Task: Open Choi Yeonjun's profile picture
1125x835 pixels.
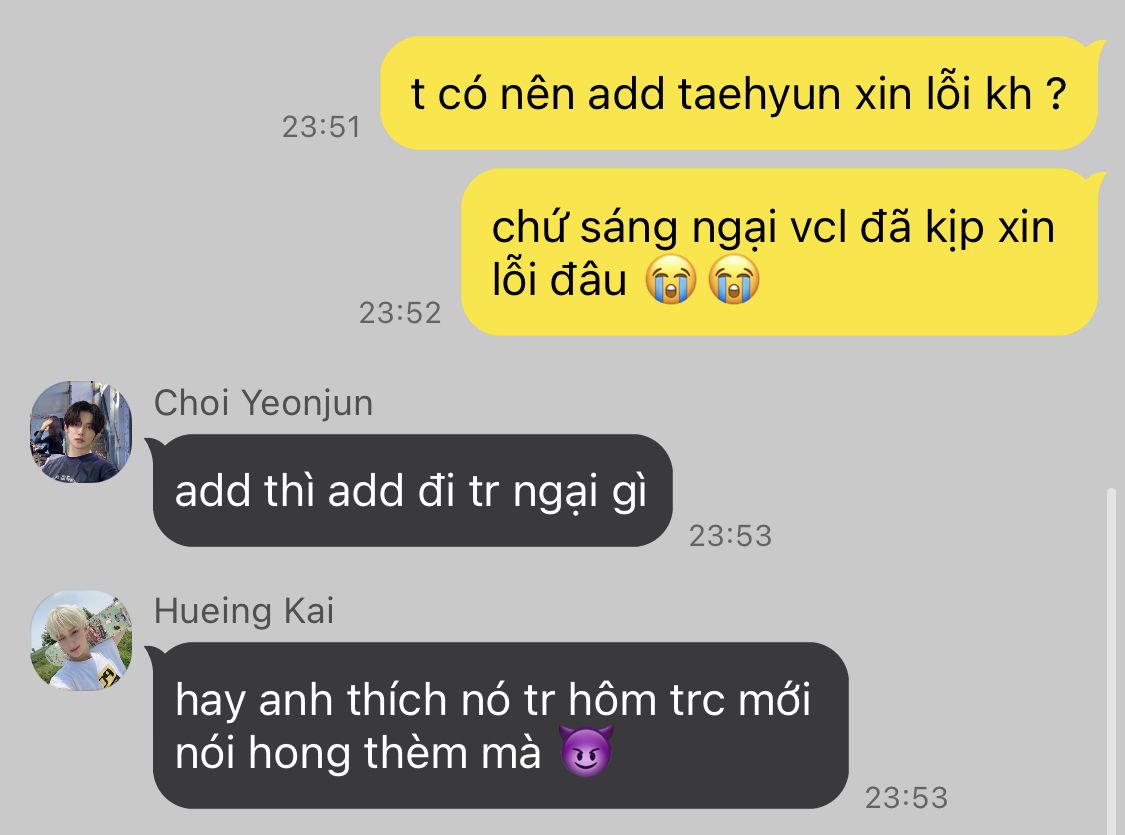Action: coord(81,432)
